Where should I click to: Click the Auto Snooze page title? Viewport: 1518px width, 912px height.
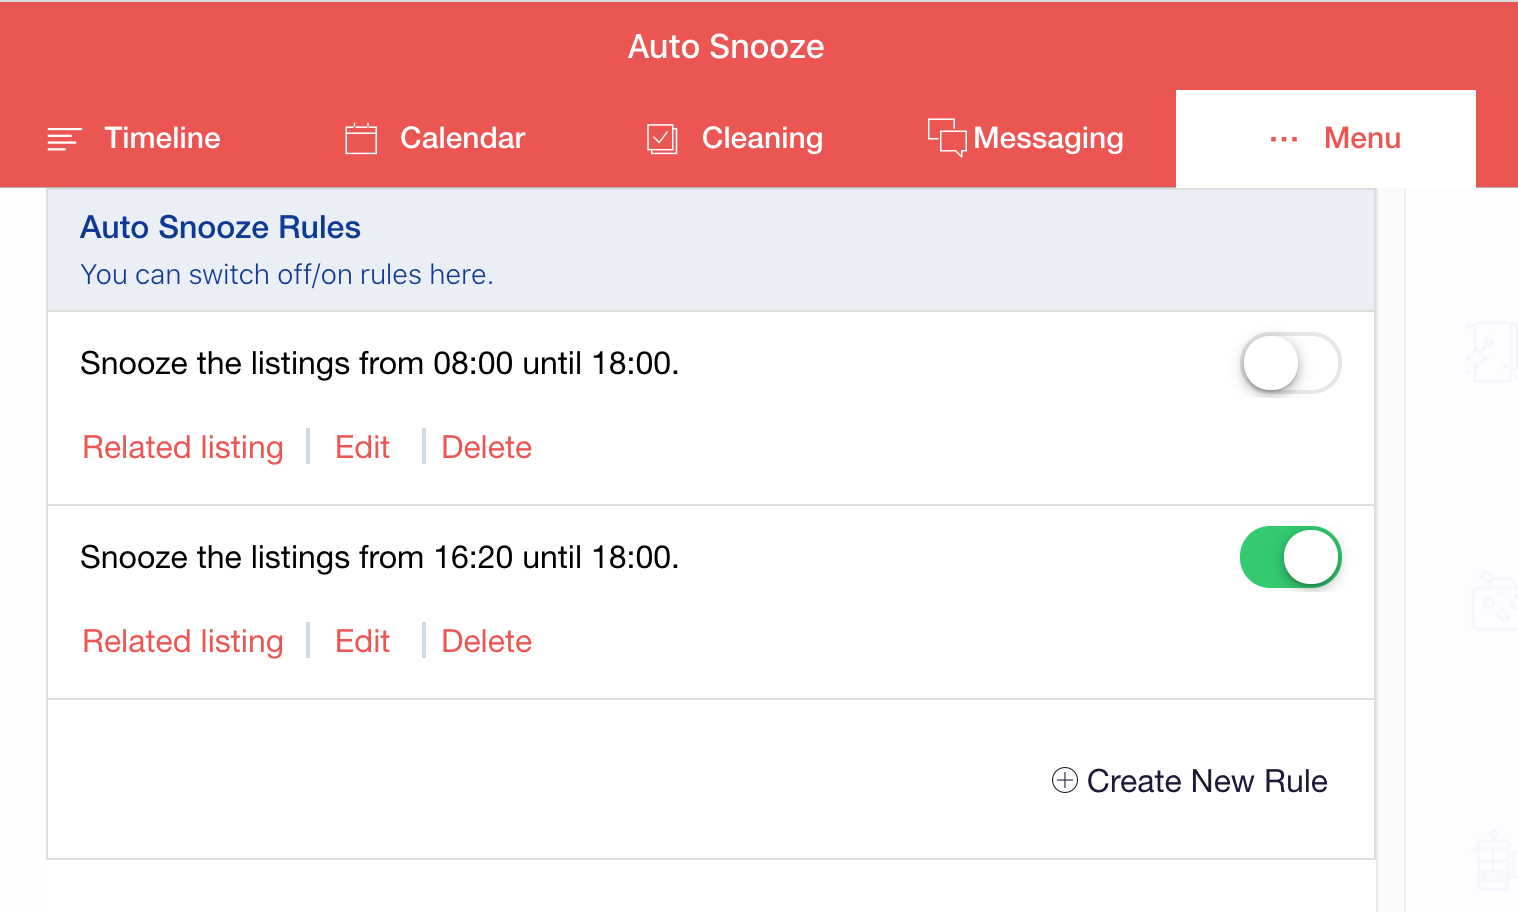(726, 47)
